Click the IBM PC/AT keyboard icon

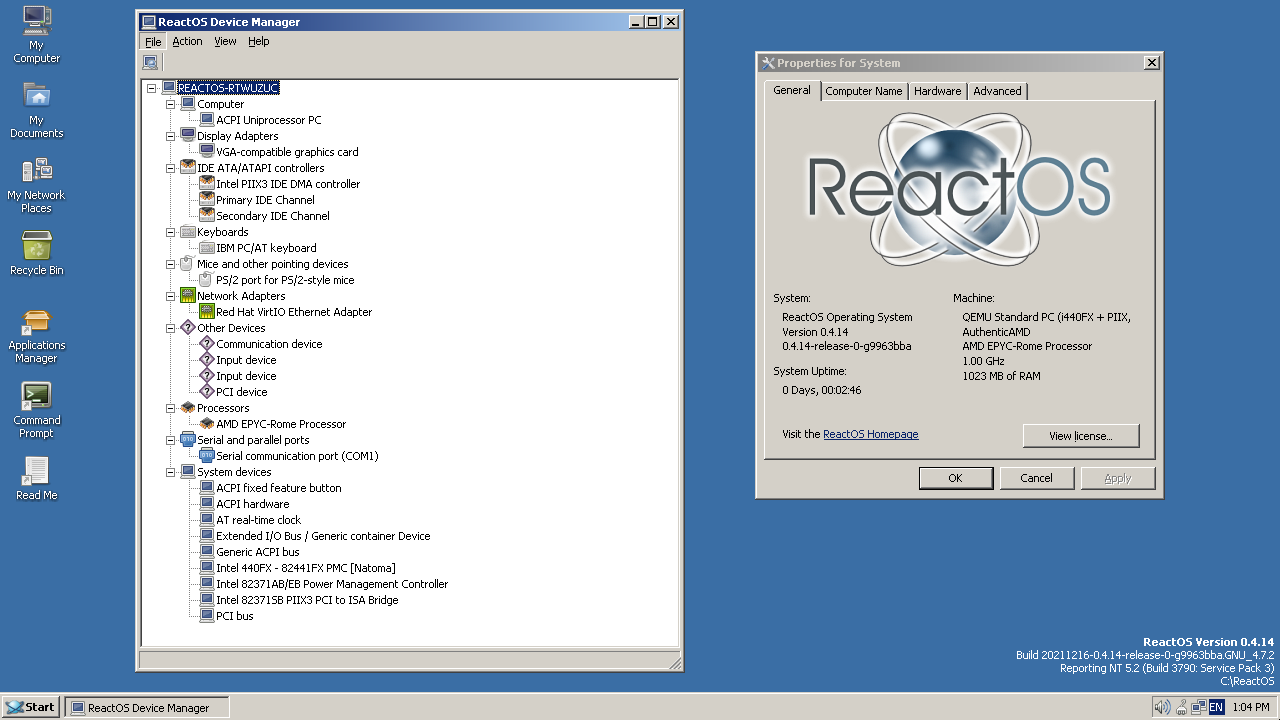(206, 247)
